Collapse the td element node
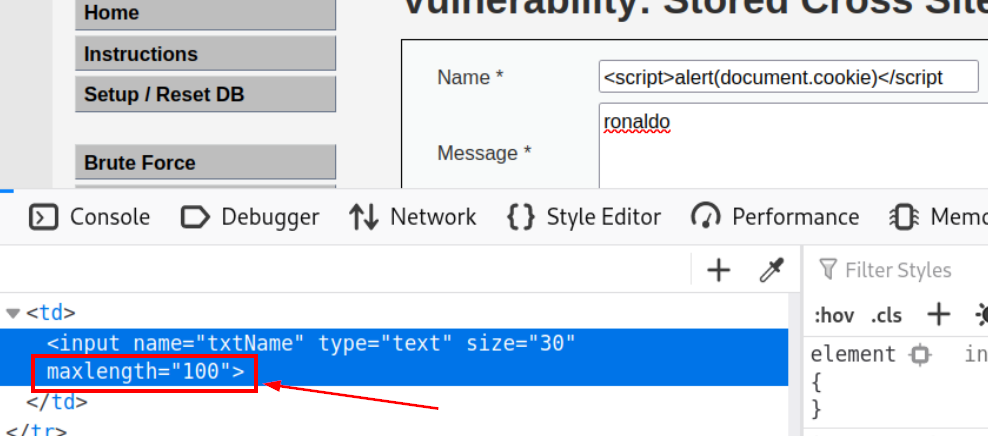 [13, 313]
